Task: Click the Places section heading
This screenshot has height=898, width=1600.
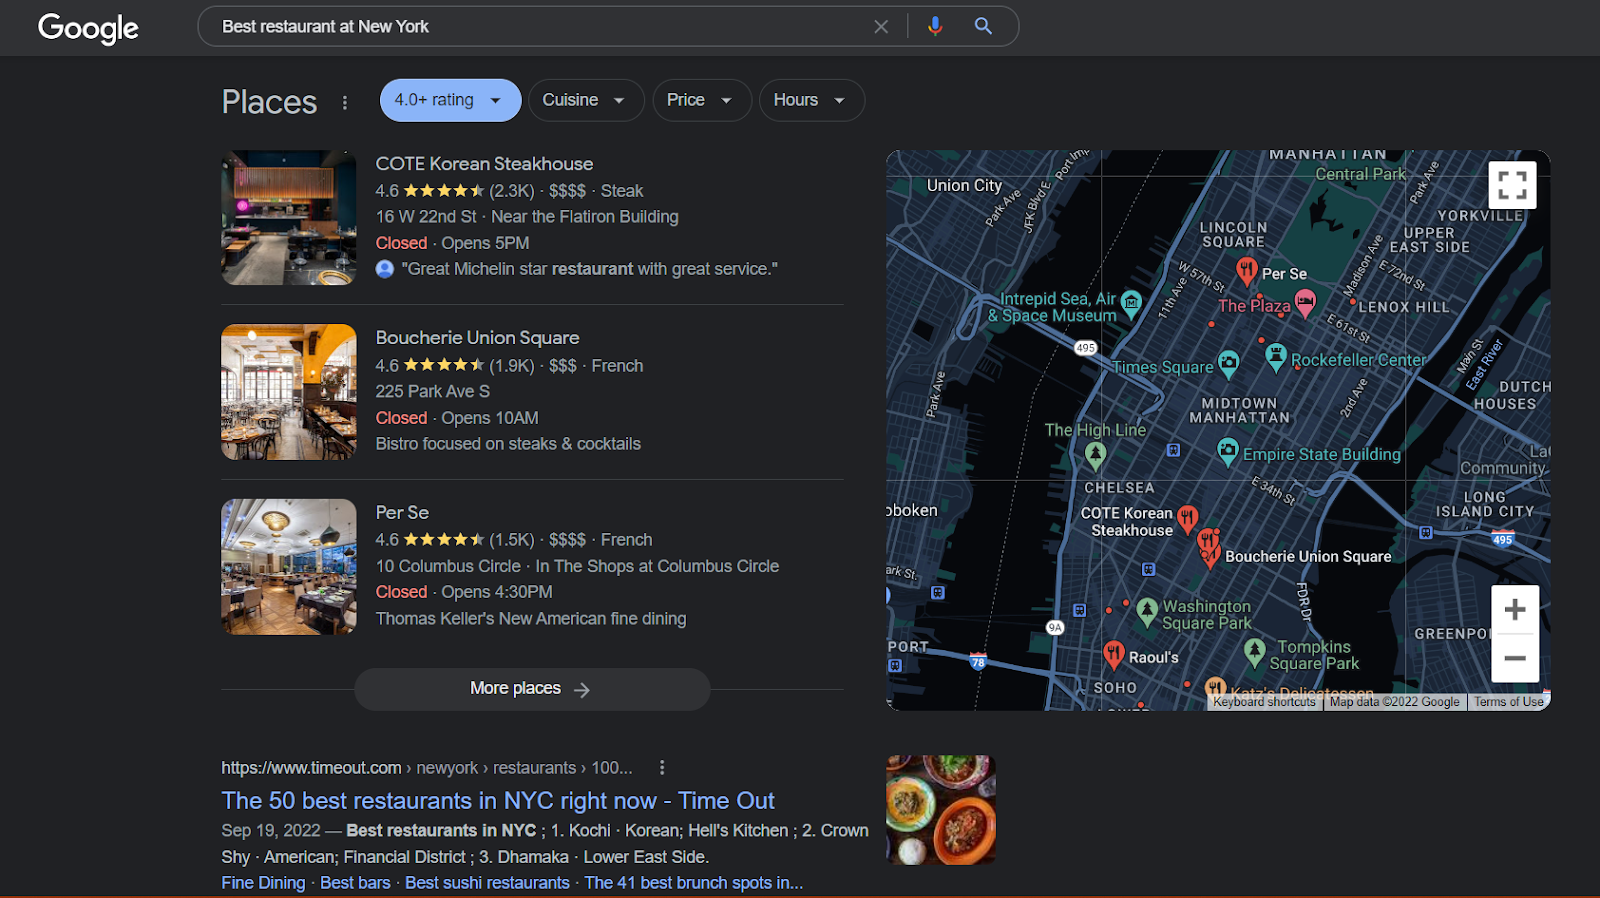Action: (269, 102)
